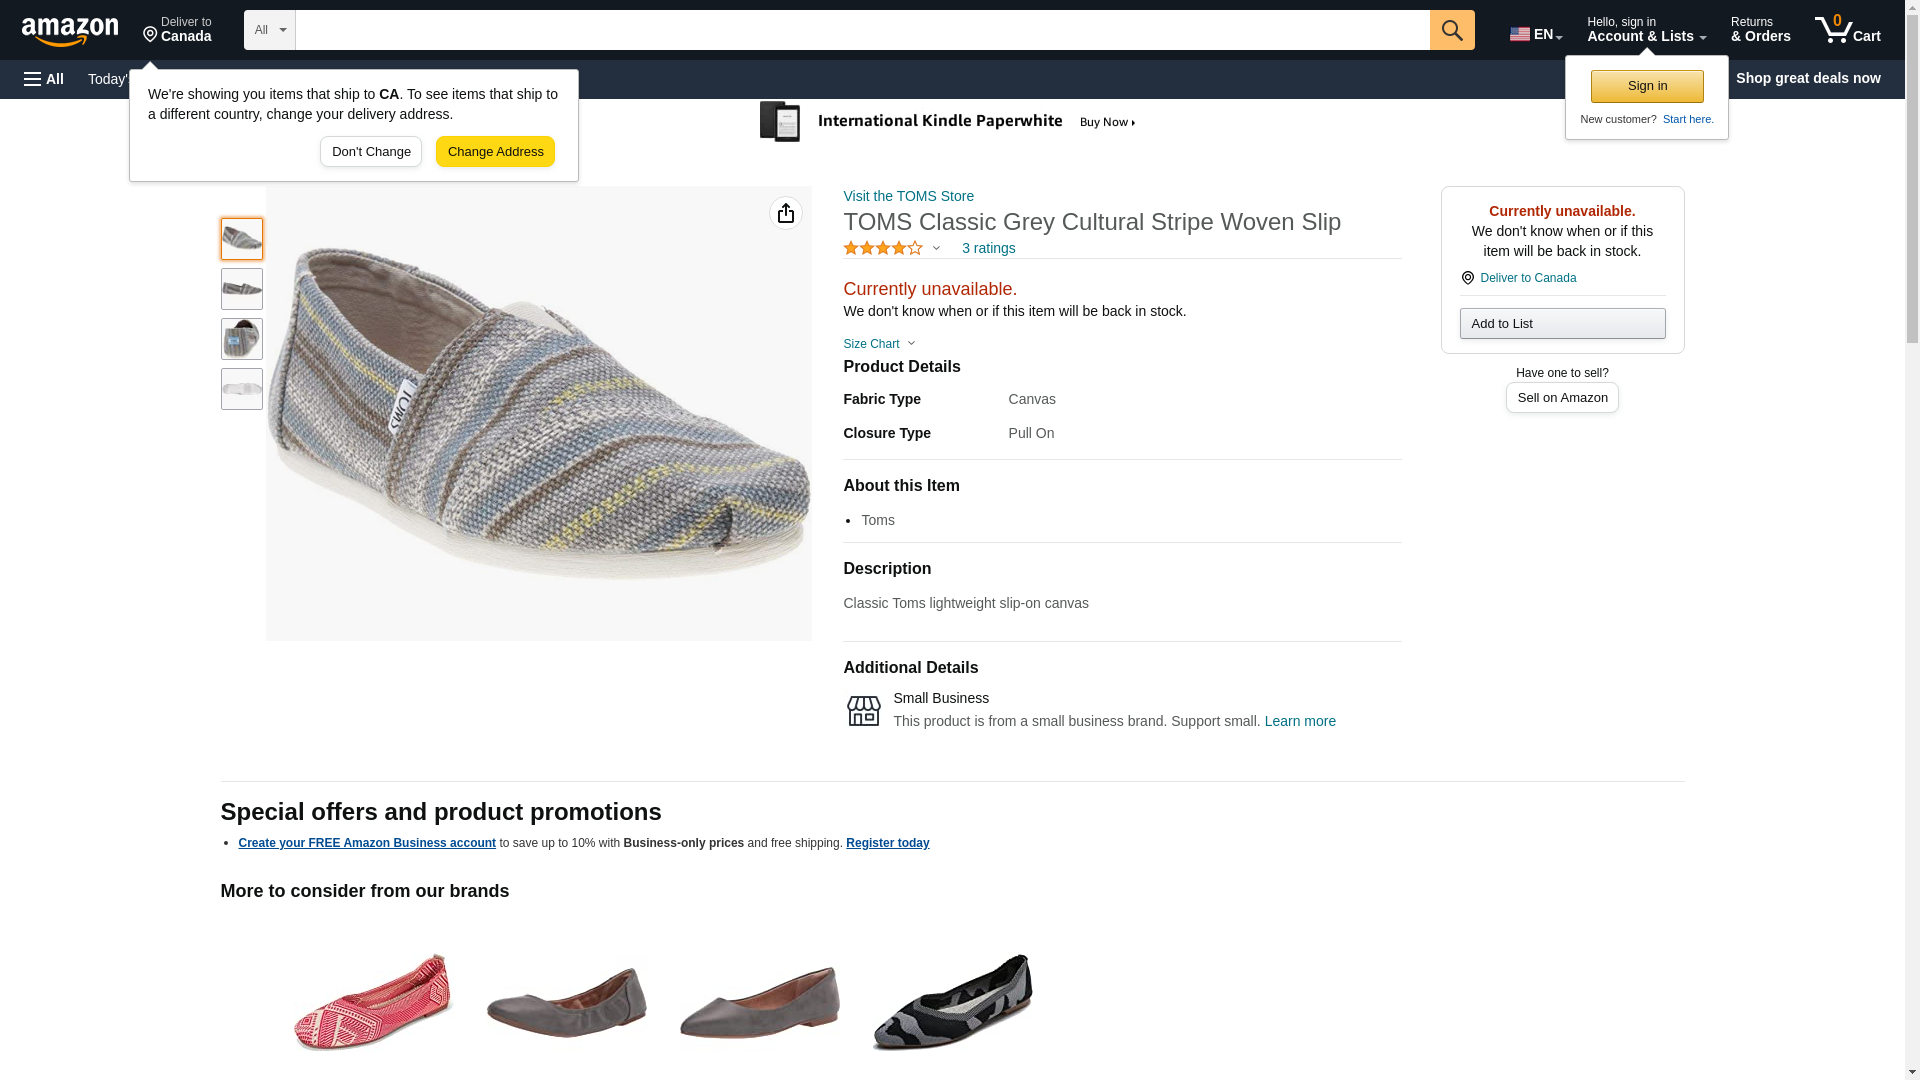Open the shopping cart icon
Image resolution: width=1920 pixels, height=1080 pixels.
coord(1846,30)
